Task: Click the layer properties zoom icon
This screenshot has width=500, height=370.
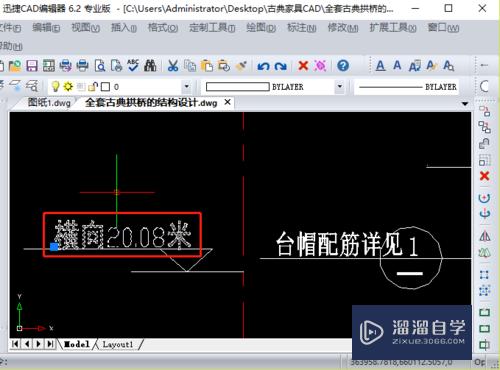Action: [32, 87]
